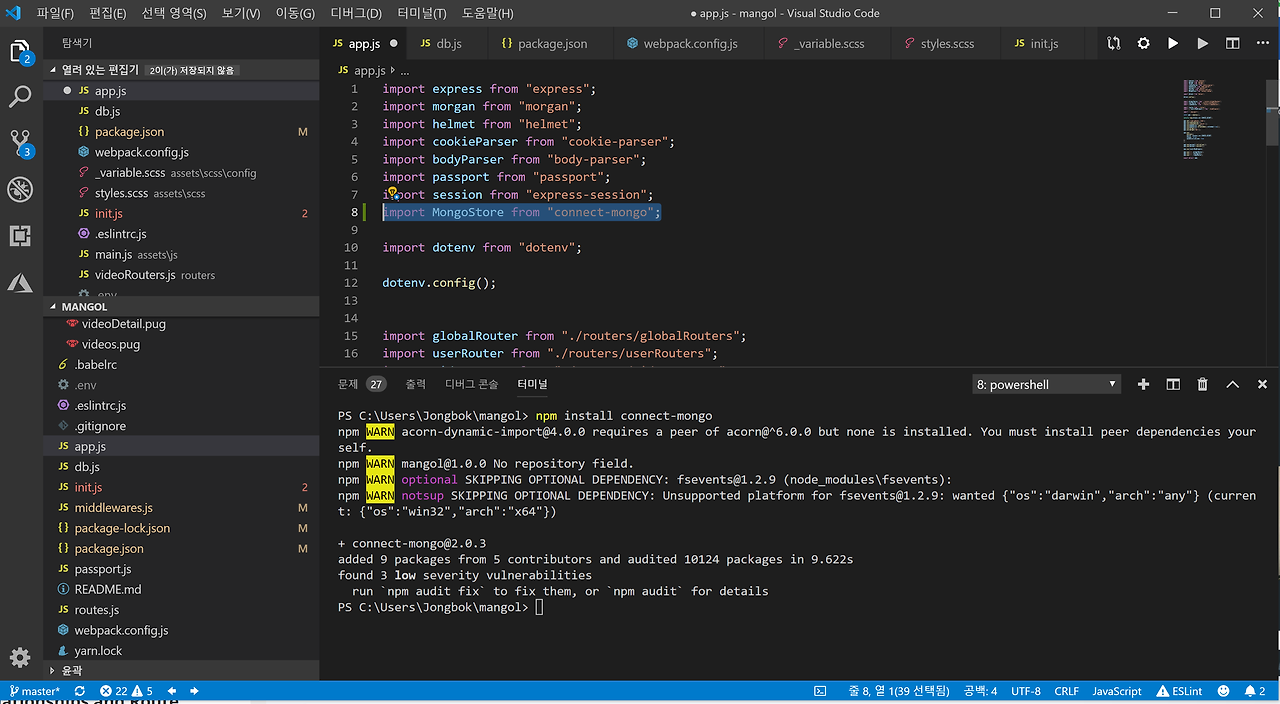The height and width of the screenshot is (704, 1280).
Task: Create a new terminal with plus icon
Action: 1143,384
